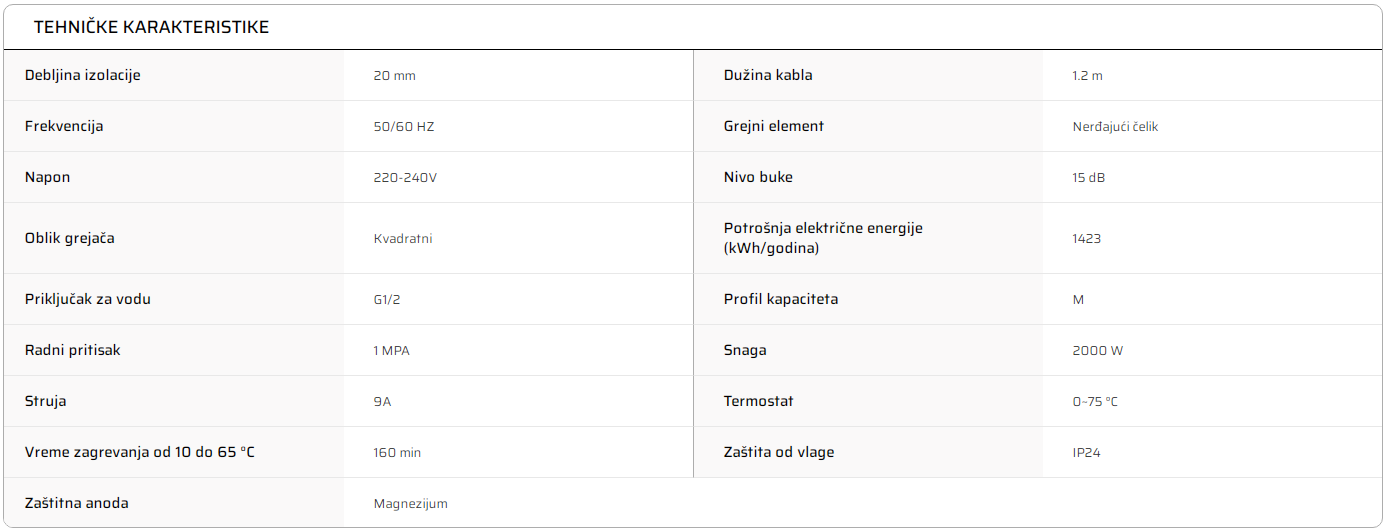Select the Debljina izolacije label
The height and width of the screenshot is (532, 1387).
82,75
